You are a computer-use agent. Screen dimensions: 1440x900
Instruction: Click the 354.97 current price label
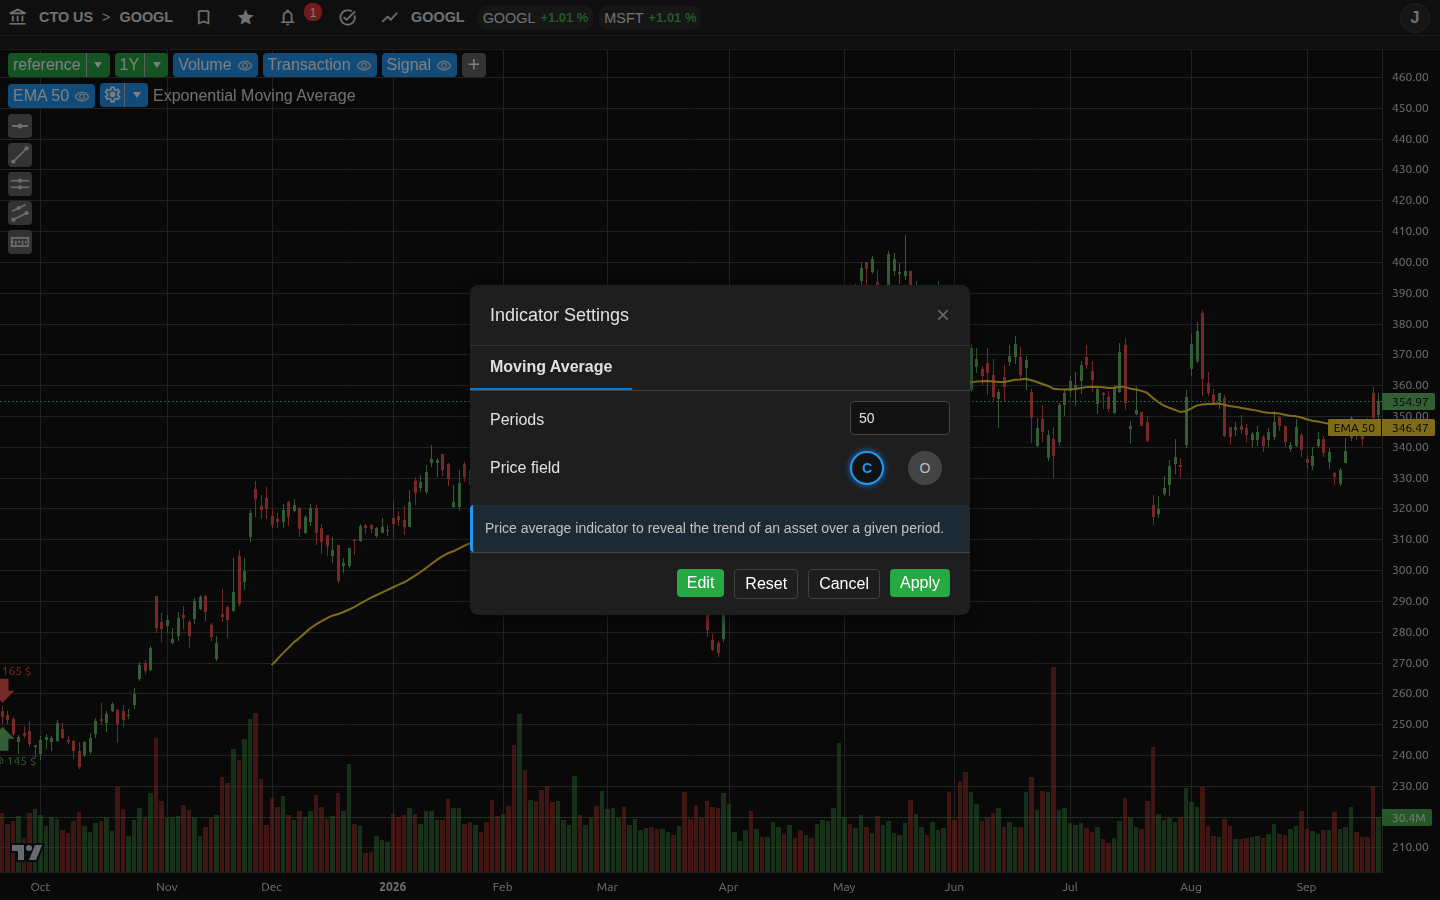tap(1409, 402)
